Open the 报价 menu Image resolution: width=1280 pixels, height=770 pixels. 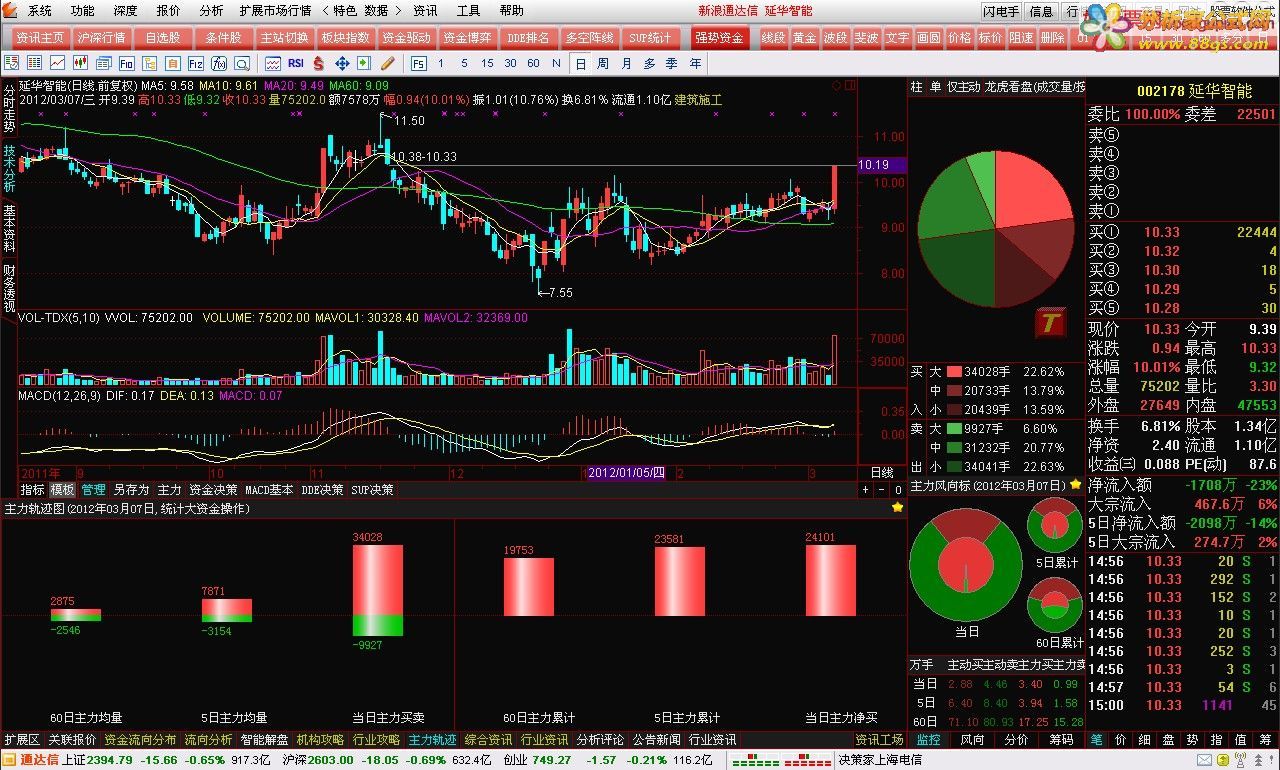tap(169, 11)
